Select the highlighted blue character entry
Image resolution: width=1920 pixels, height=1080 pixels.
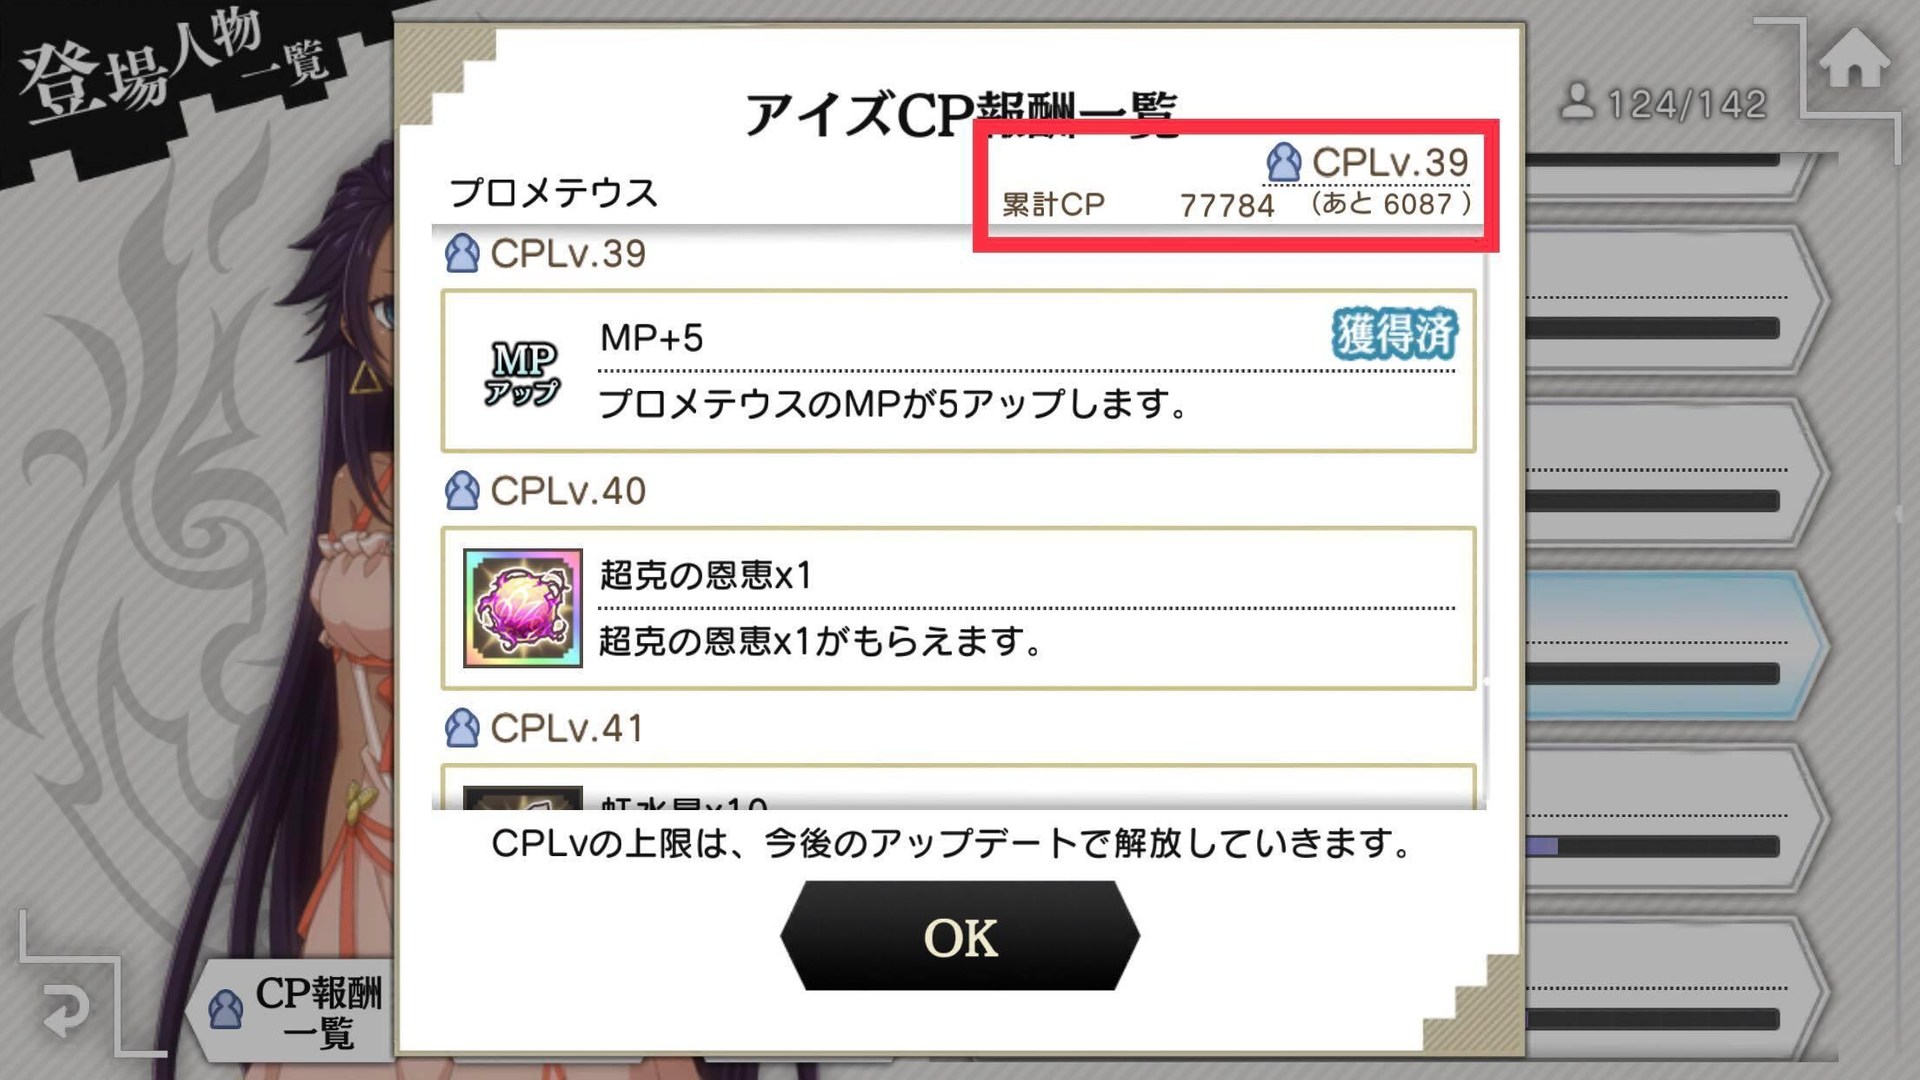tap(1675, 645)
